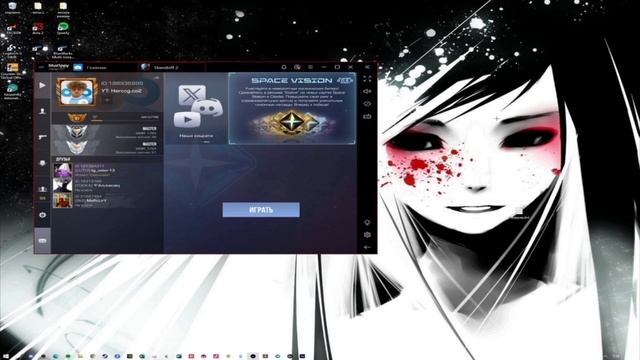
Task: Click the BlueStacks volume speaker icon
Action: click(367, 91)
